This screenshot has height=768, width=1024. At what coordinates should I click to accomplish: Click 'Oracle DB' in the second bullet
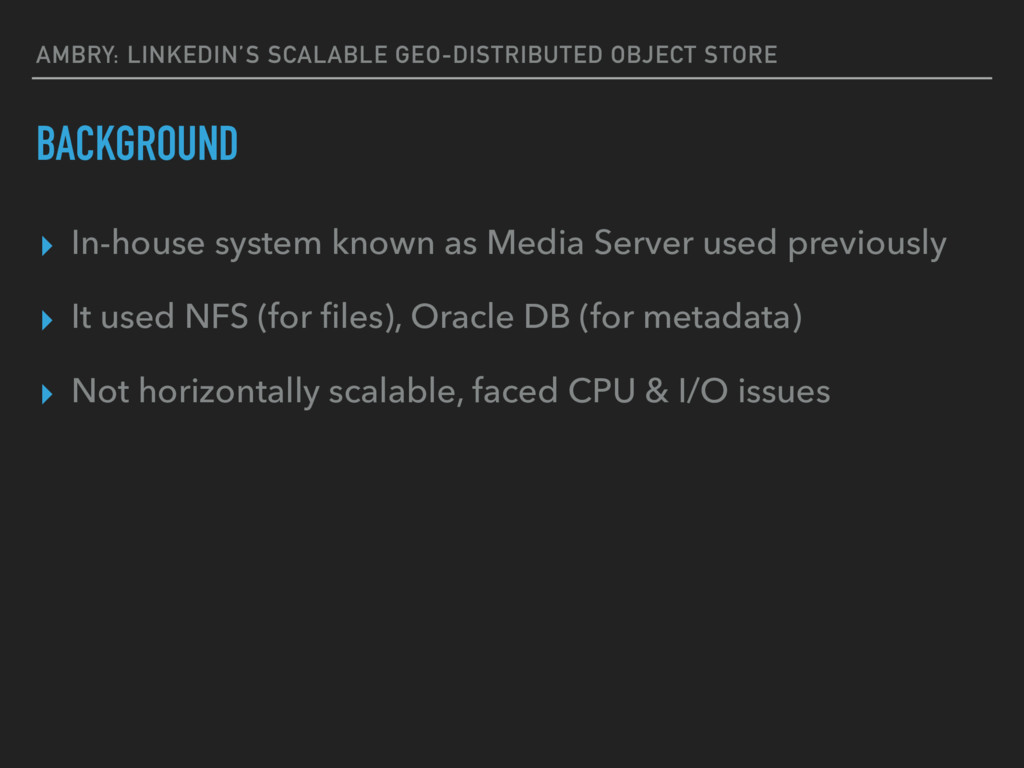490,317
